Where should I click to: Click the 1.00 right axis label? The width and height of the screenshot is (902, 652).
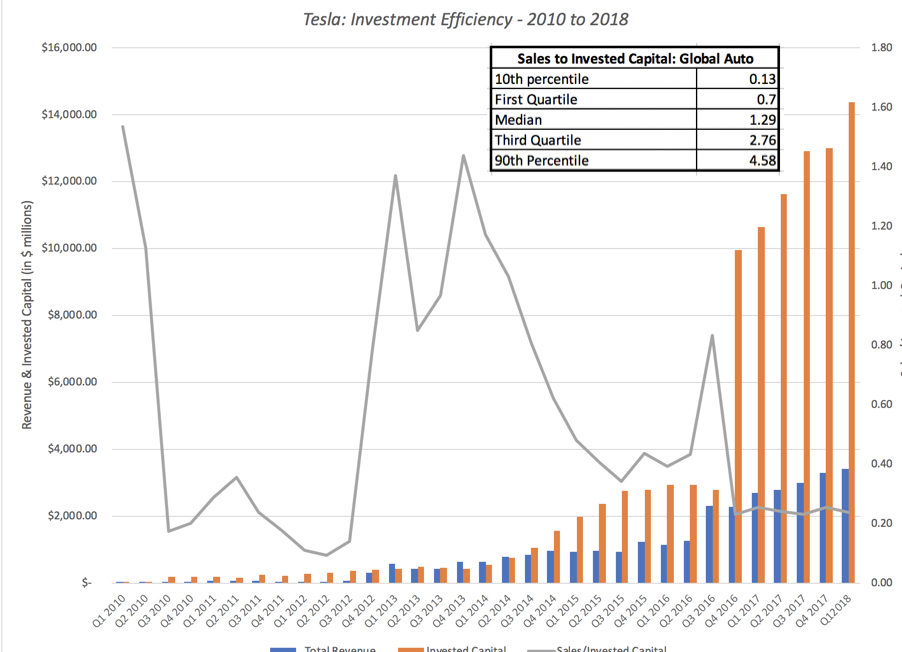pos(881,285)
